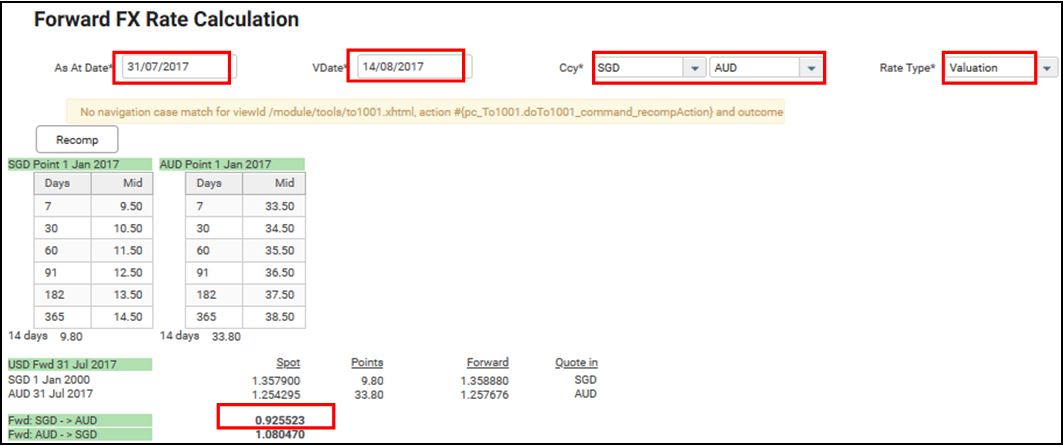1063x446 pixels.
Task: Open the AUD currency dropdown
Action: tap(811, 68)
